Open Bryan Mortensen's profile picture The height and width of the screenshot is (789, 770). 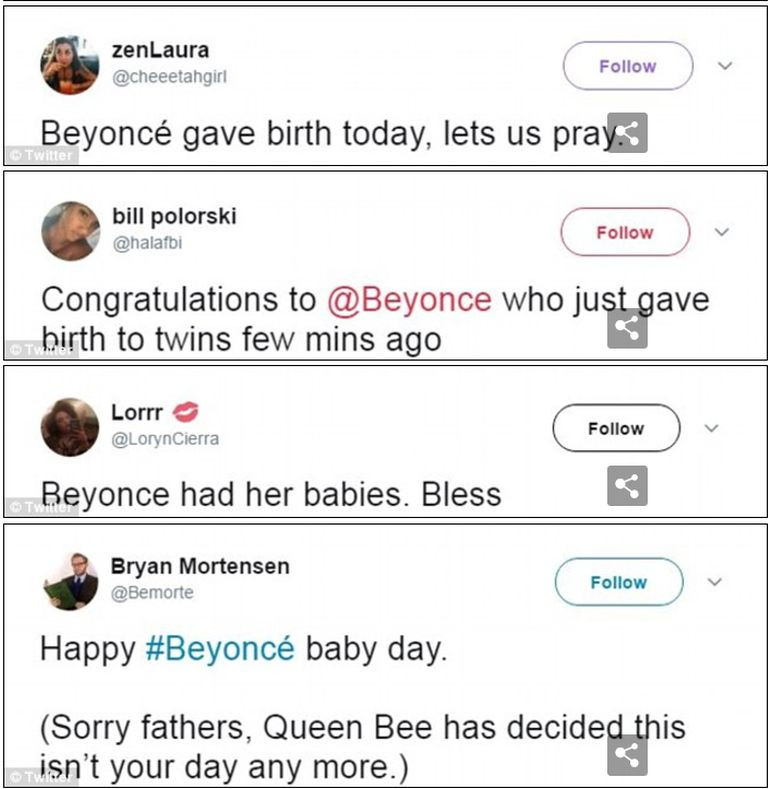70,580
